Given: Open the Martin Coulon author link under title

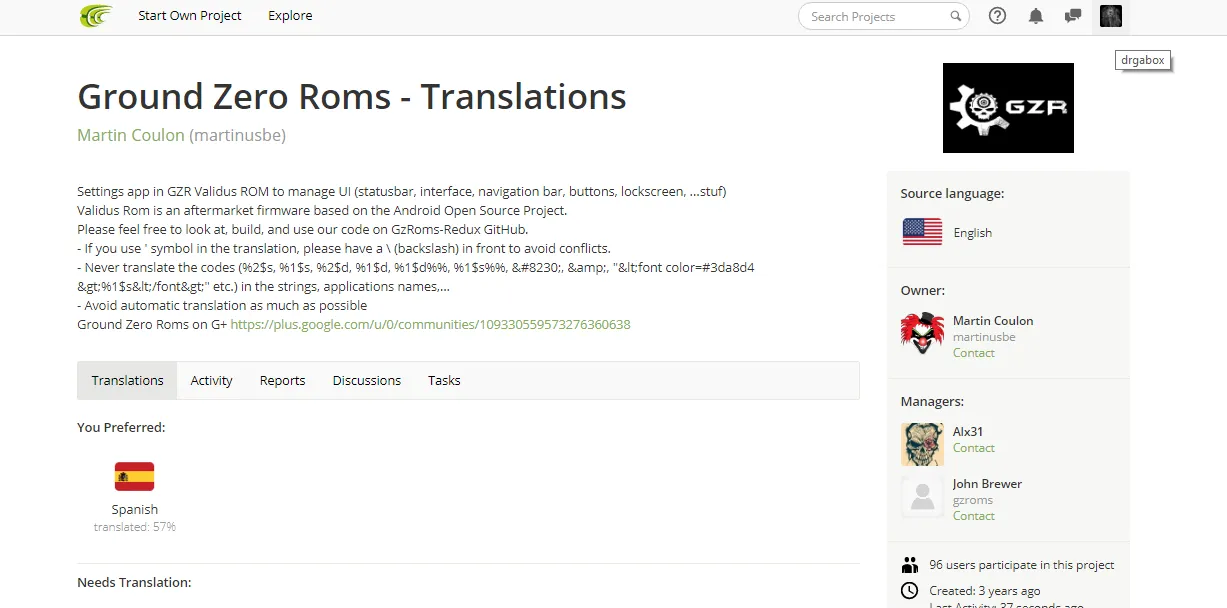Looking at the screenshot, I should pyautogui.click(x=131, y=135).
